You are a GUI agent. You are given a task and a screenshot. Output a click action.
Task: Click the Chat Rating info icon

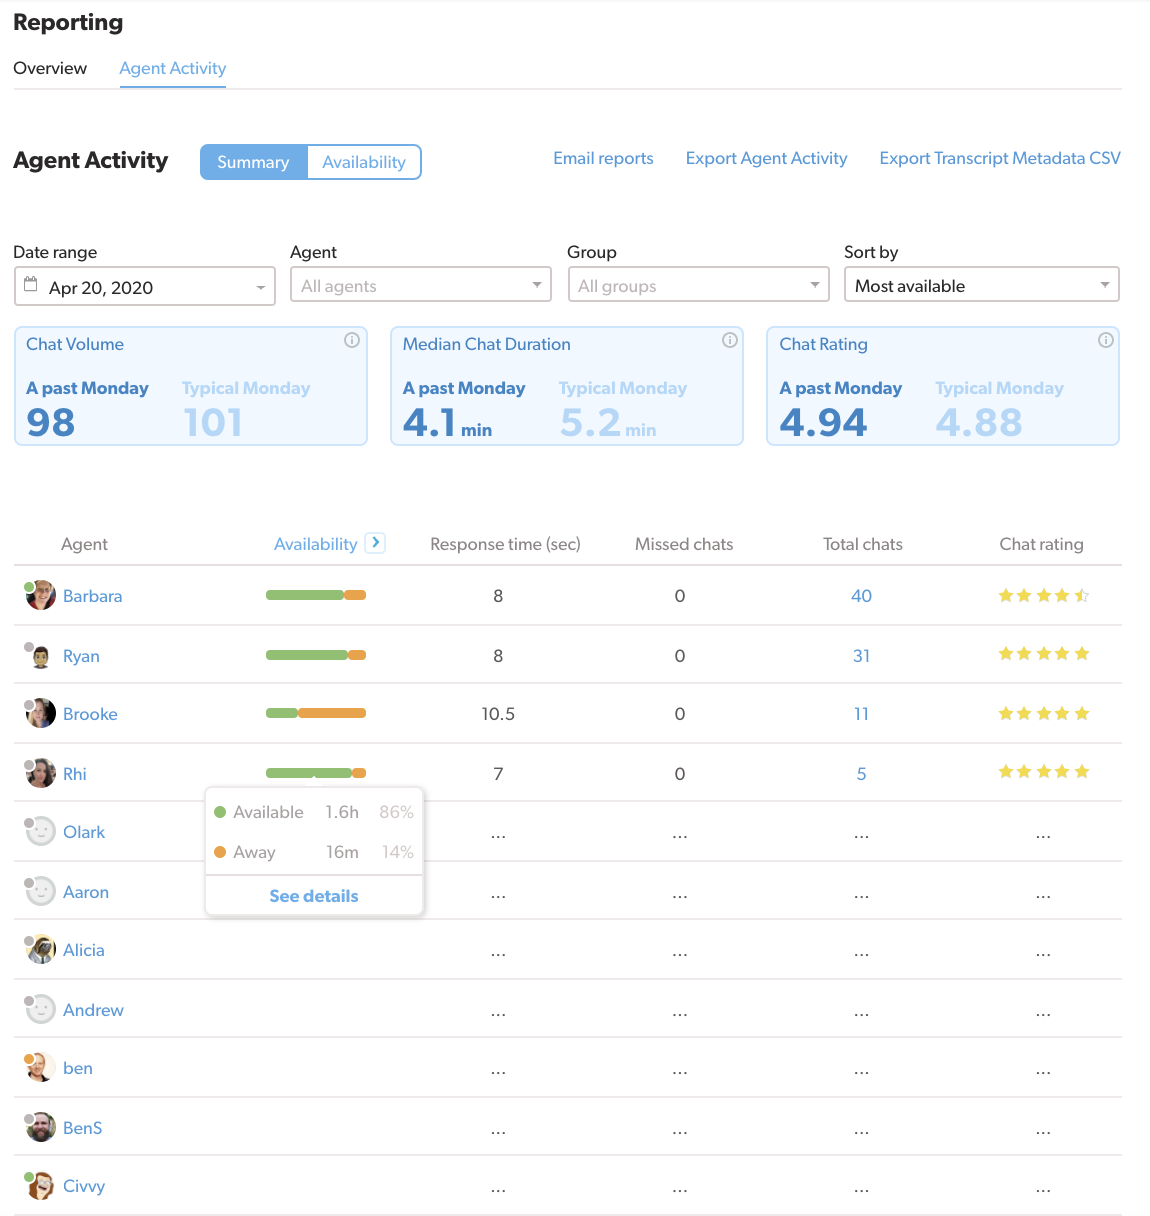1106,340
